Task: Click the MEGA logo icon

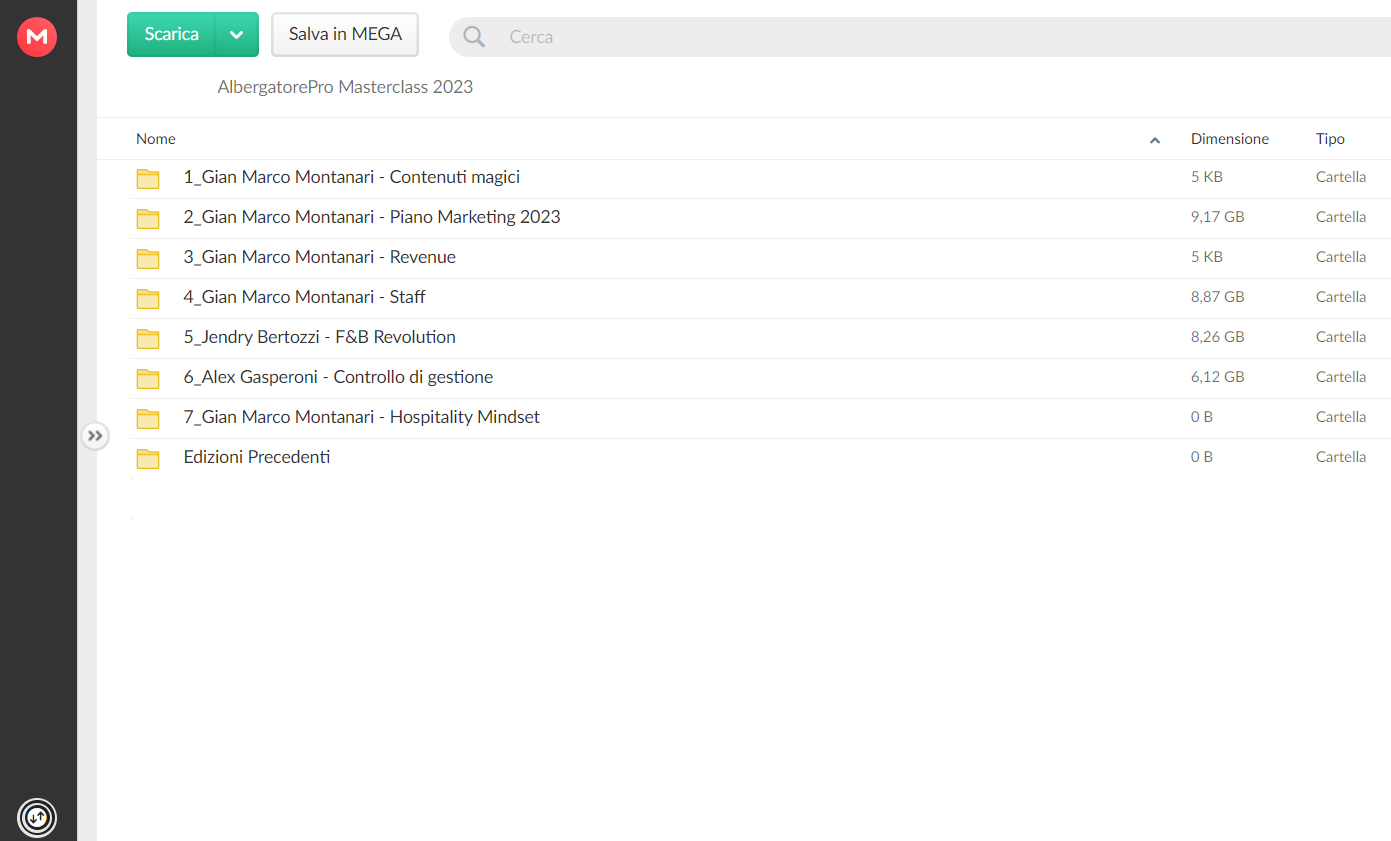Action: (37, 37)
